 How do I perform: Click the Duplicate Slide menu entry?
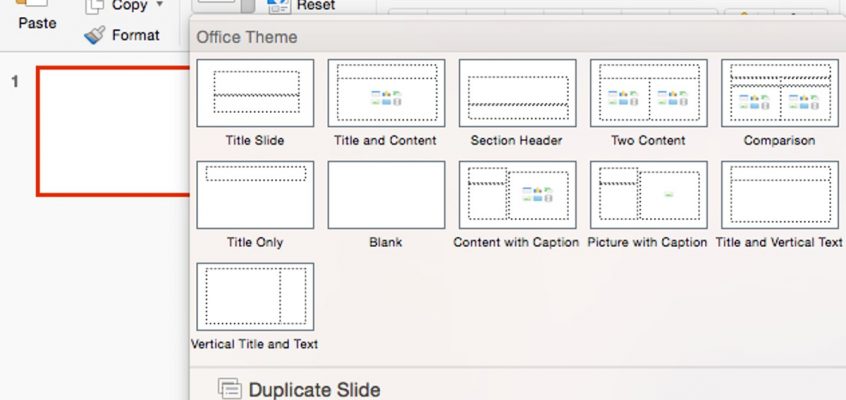[x=299, y=389]
